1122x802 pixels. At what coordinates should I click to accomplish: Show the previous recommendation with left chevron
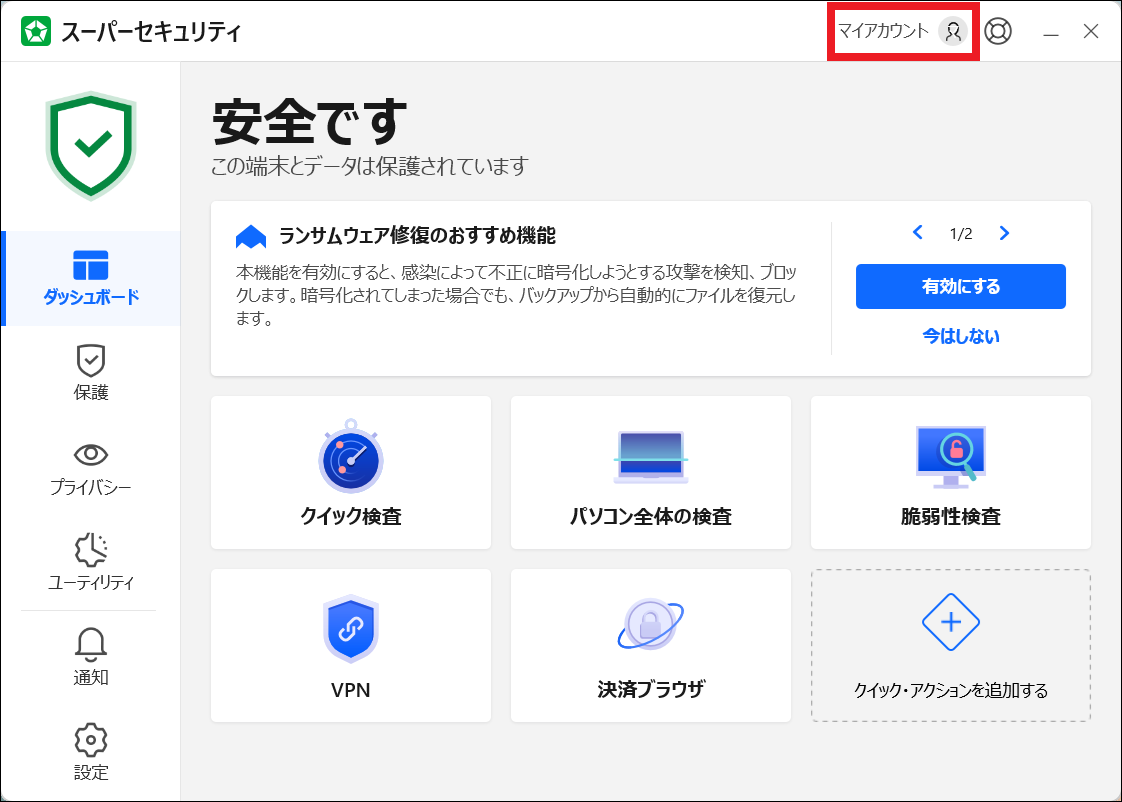click(x=917, y=233)
